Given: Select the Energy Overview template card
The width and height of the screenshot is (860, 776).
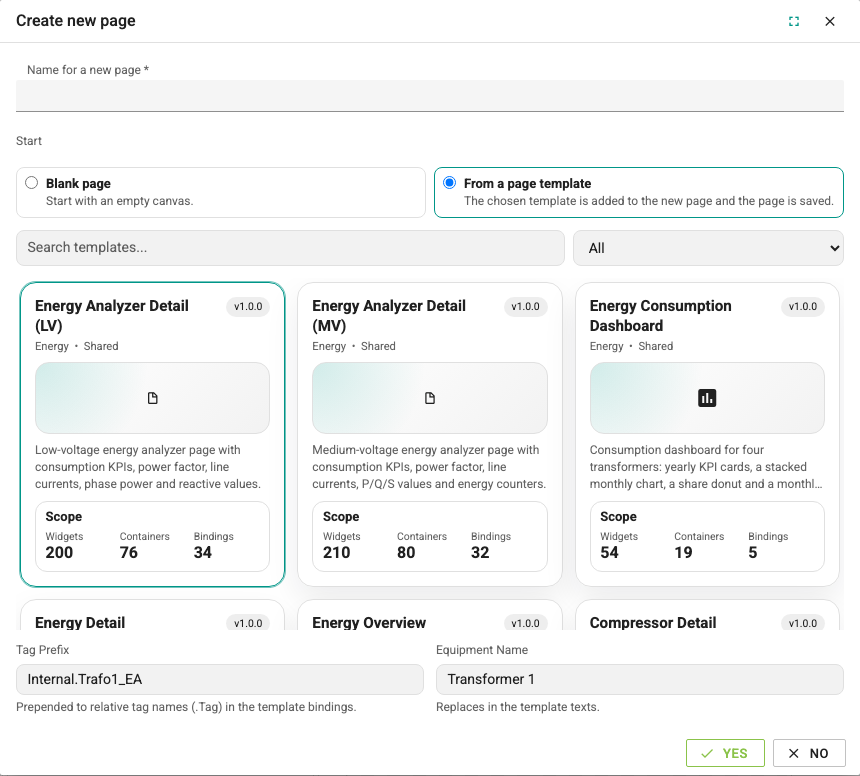Looking at the screenshot, I should click(x=430, y=615).
